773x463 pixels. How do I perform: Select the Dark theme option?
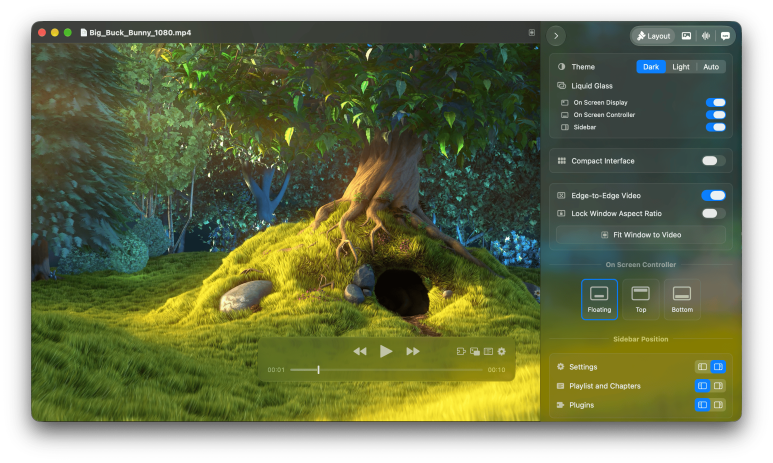click(x=651, y=67)
